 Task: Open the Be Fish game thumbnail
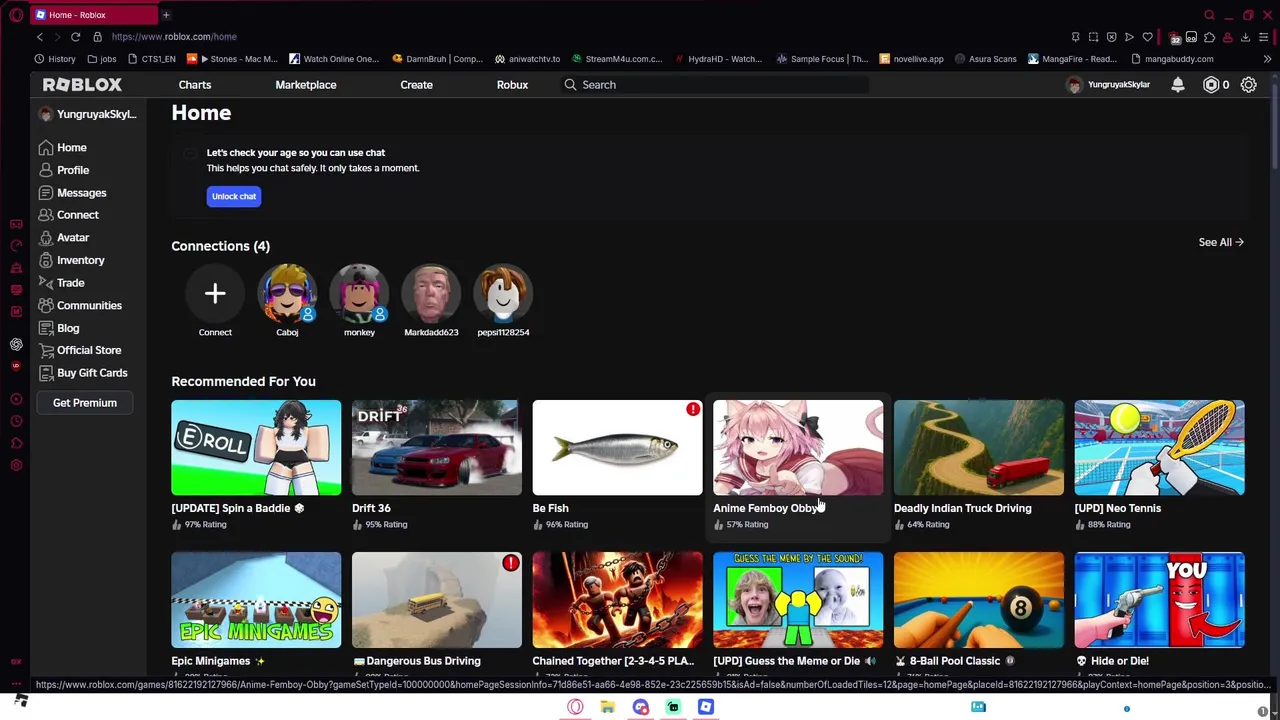(x=617, y=447)
